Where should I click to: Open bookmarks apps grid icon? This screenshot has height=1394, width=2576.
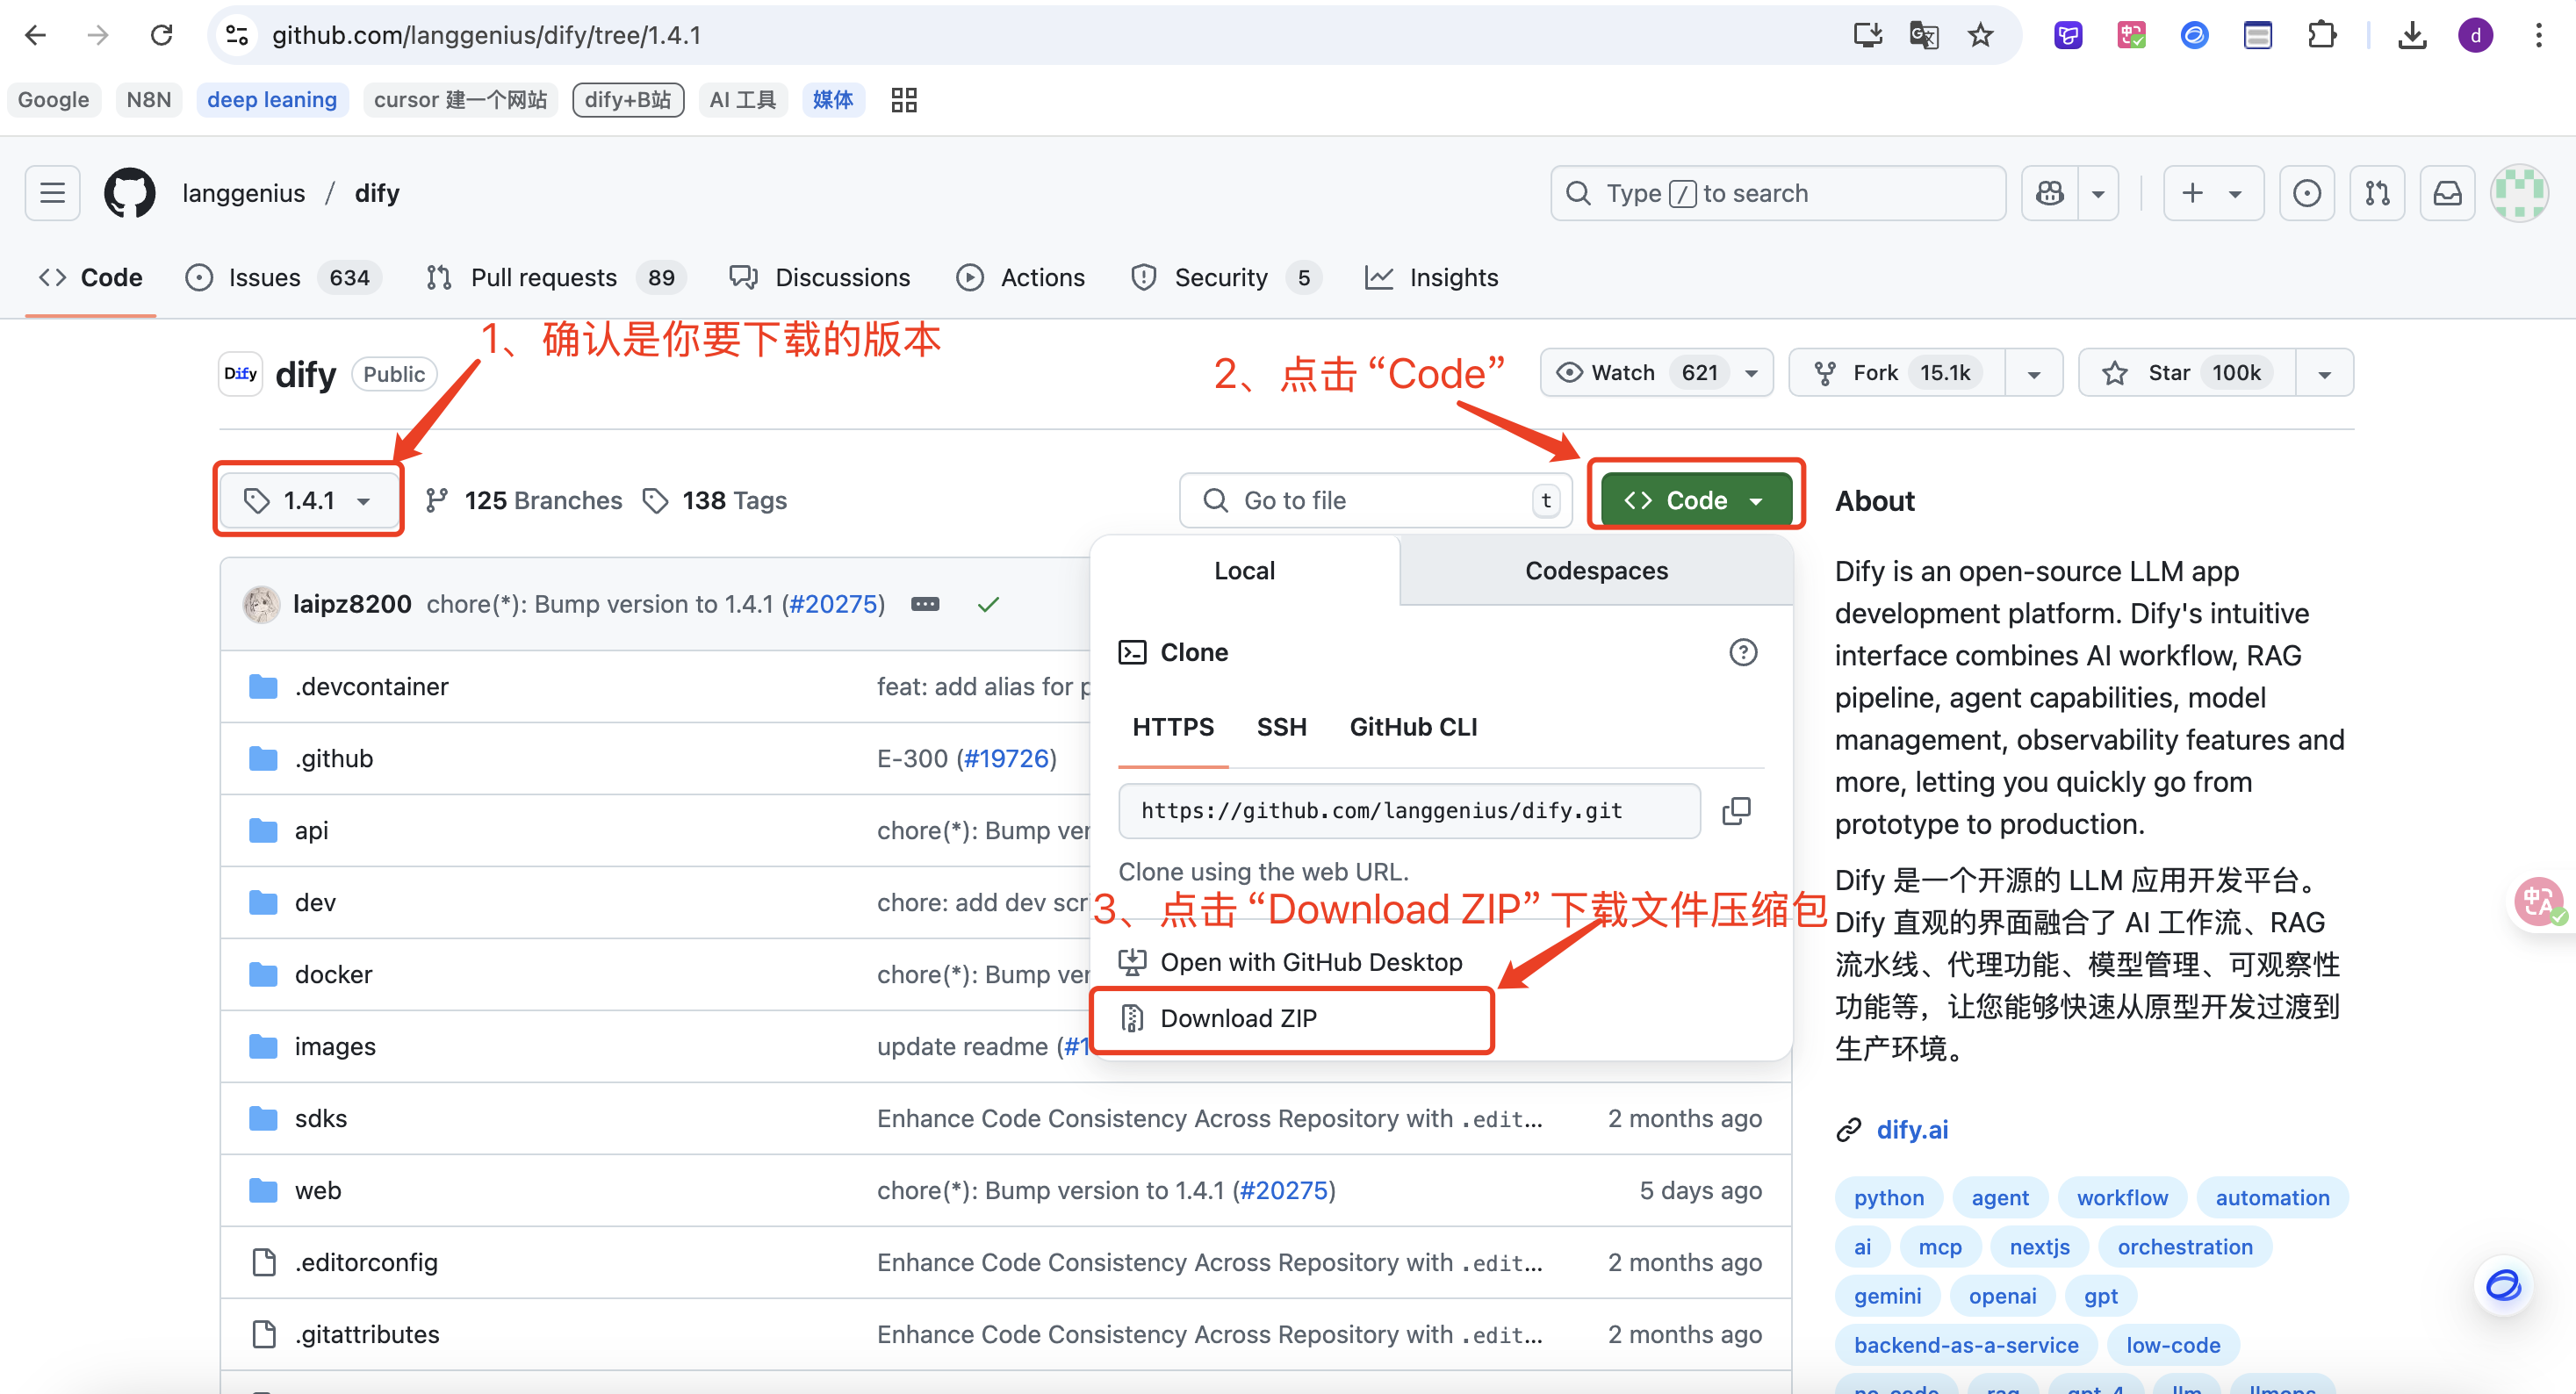pos(904,100)
